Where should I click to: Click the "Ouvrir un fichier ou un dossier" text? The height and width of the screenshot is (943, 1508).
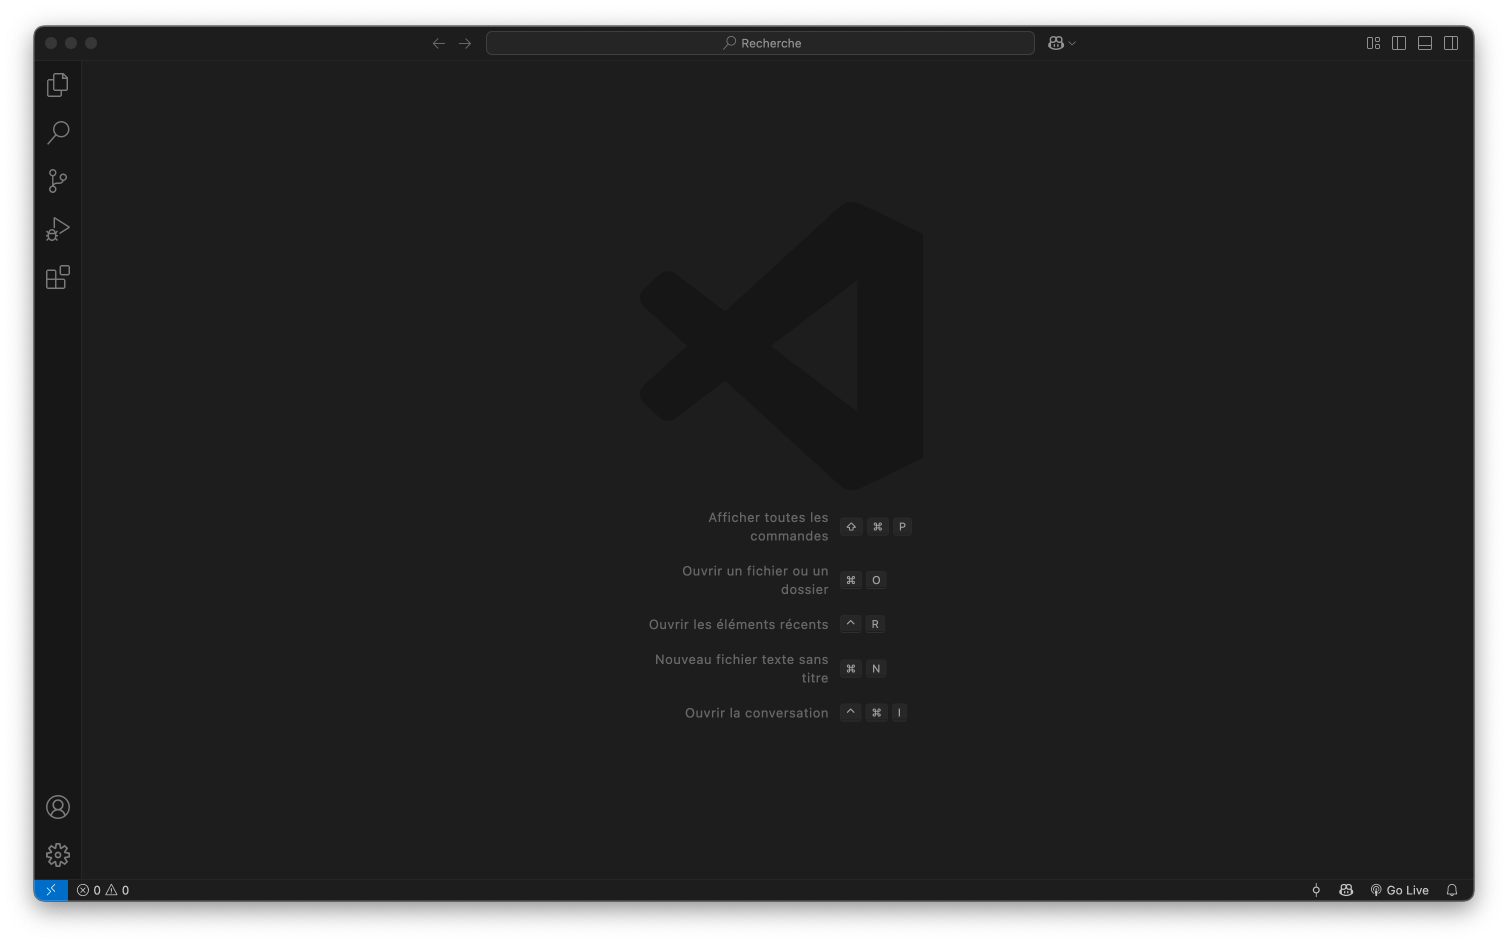(755, 580)
